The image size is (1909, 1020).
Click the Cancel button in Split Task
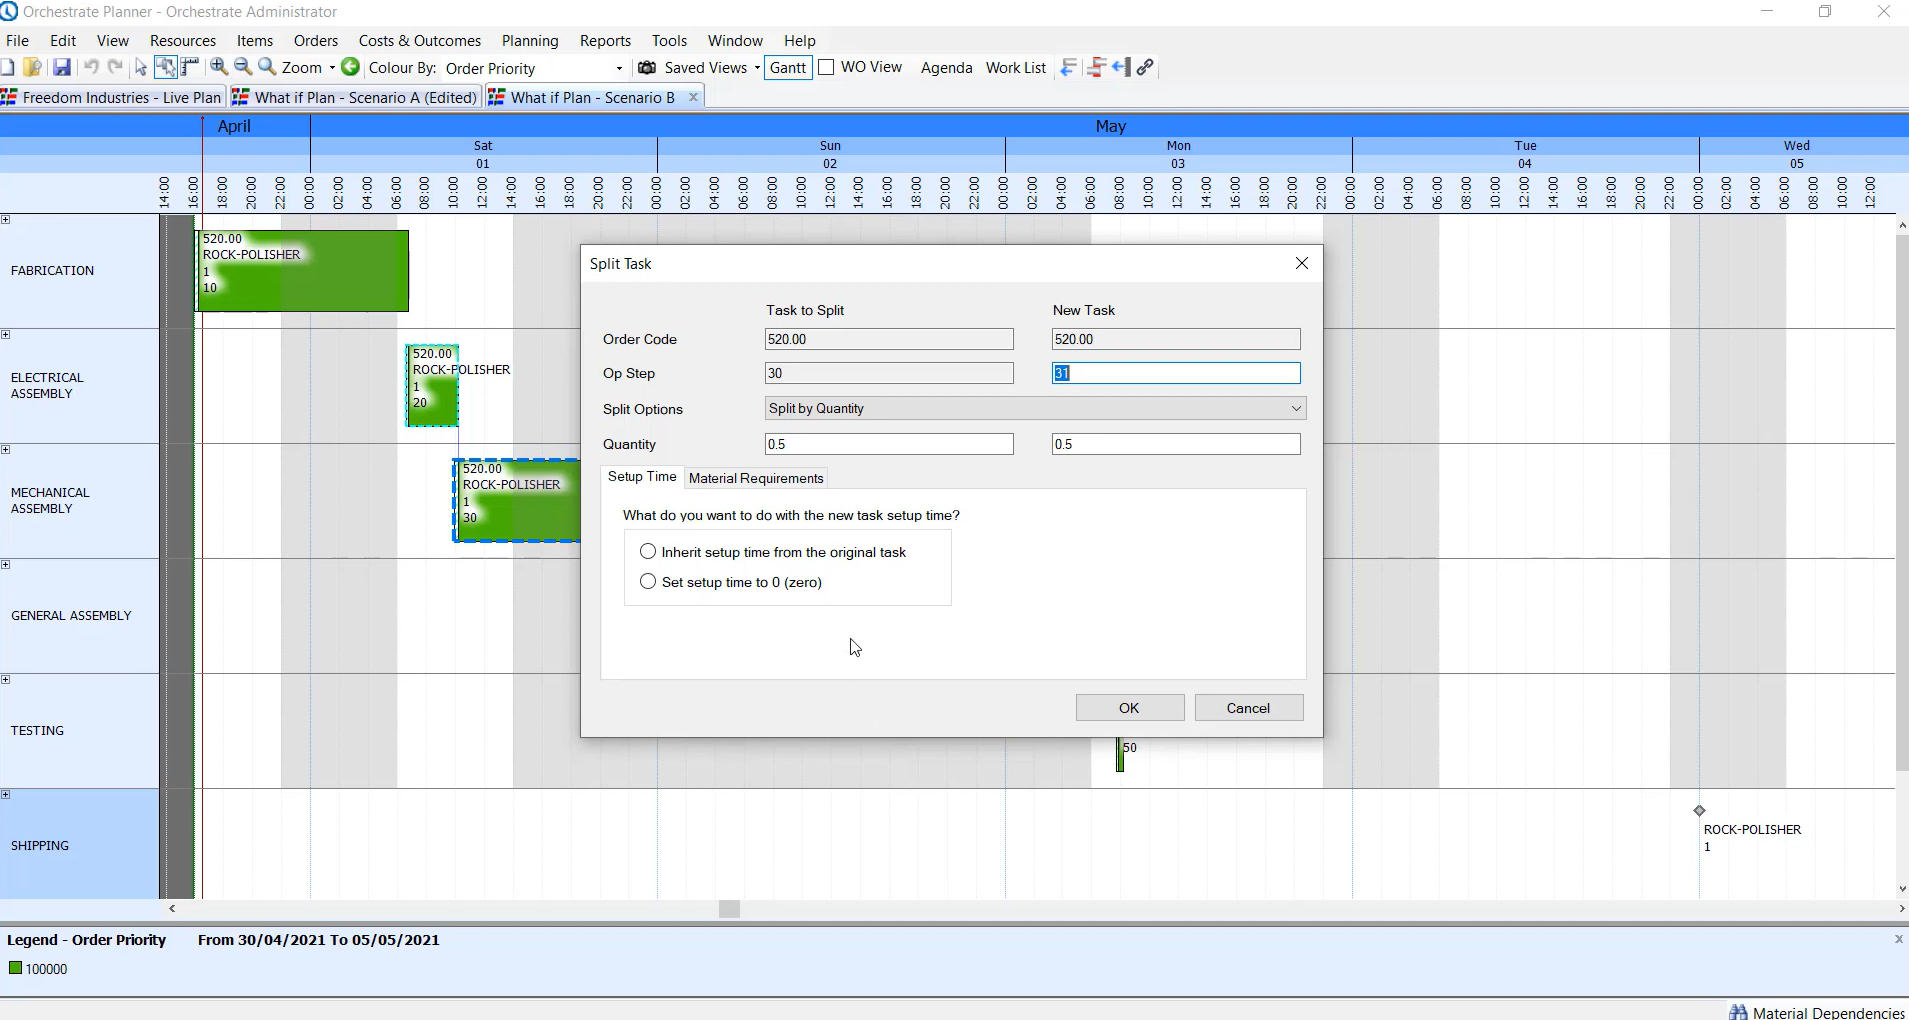pos(1248,707)
